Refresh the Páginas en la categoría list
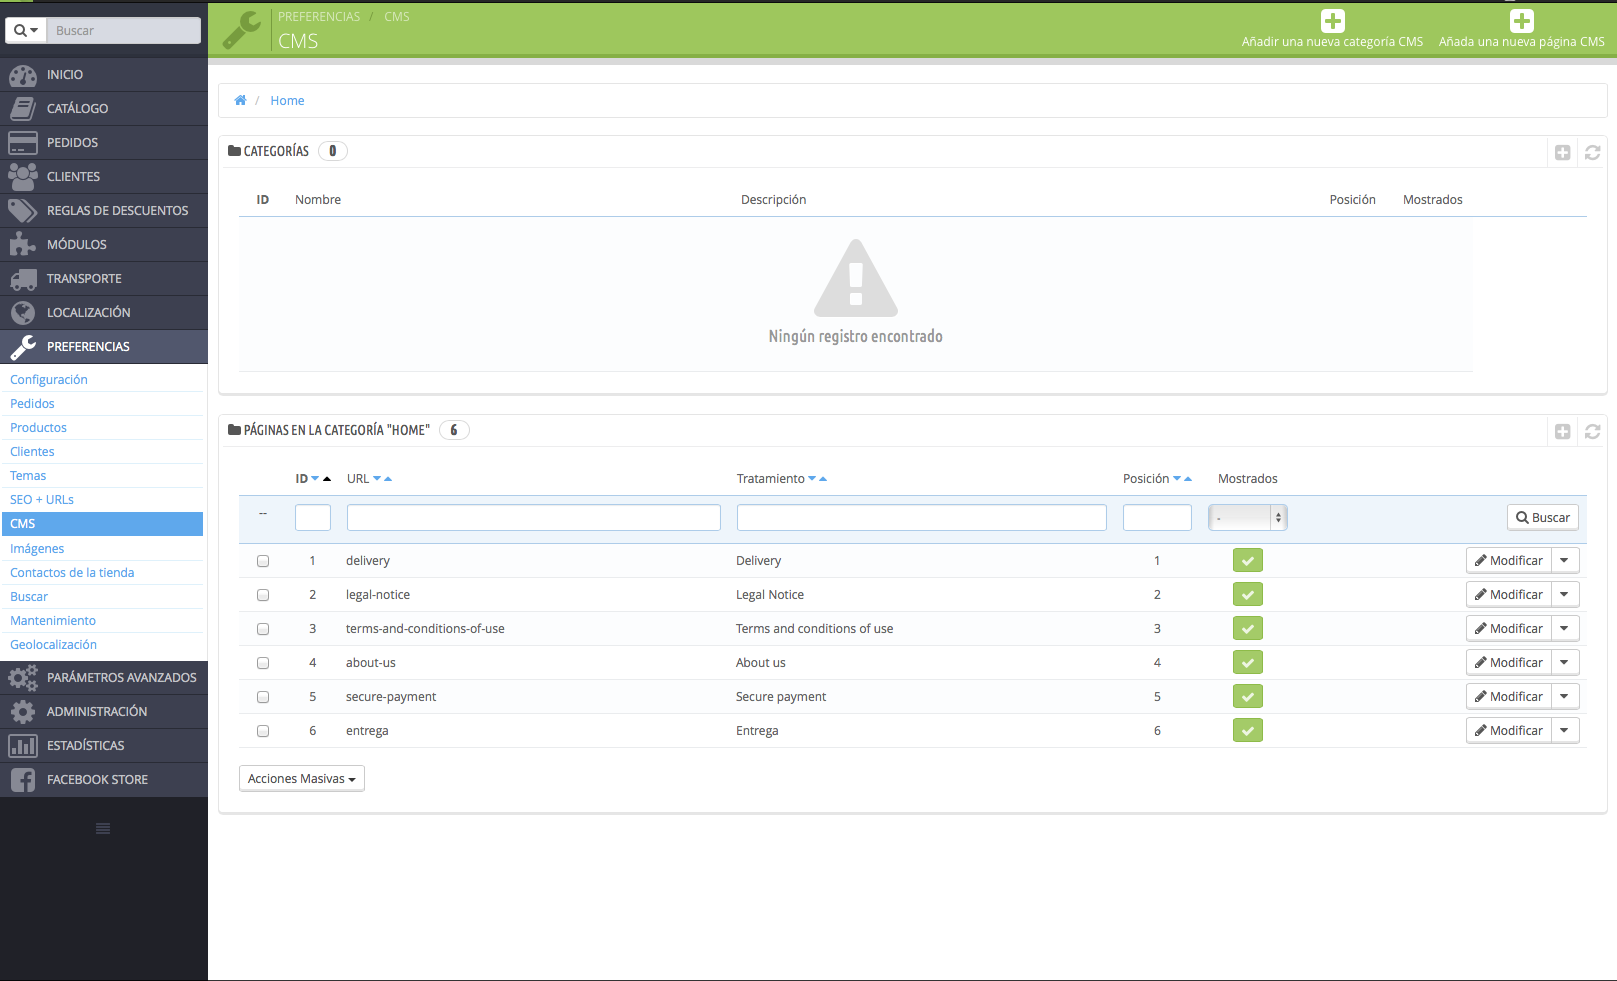The image size is (1617, 981). [x=1592, y=432]
